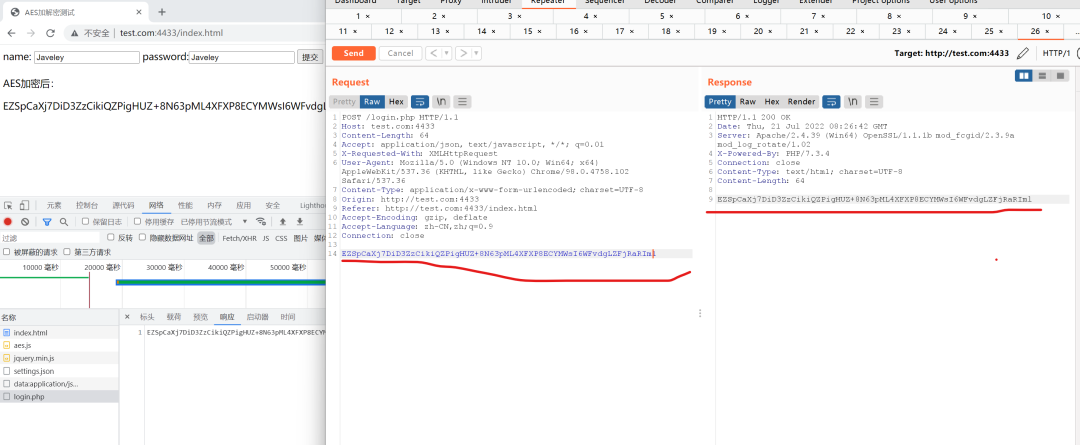
Task: Import a HAR file using the upload arrow
Action: (282, 222)
